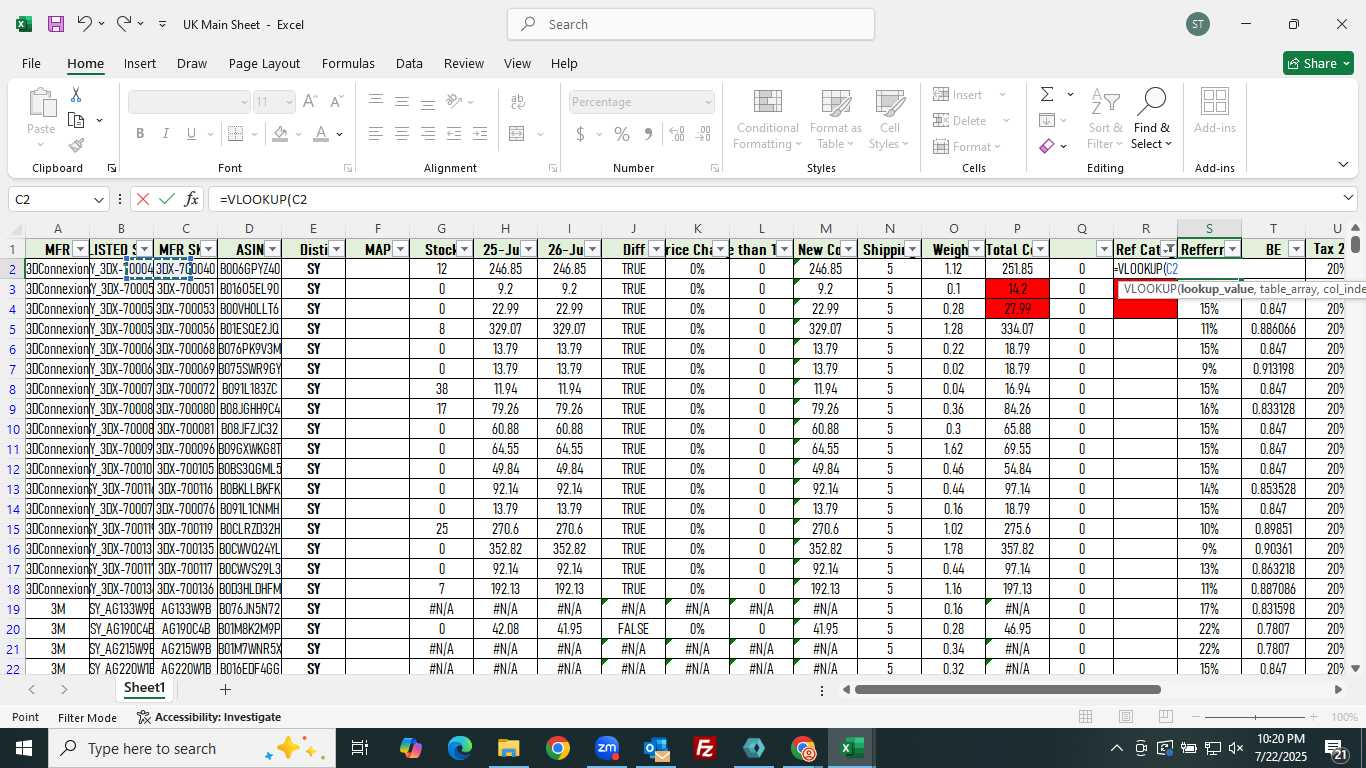Open the ST account profile button
This screenshot has height=768, width=1366.
(1198, 24)
